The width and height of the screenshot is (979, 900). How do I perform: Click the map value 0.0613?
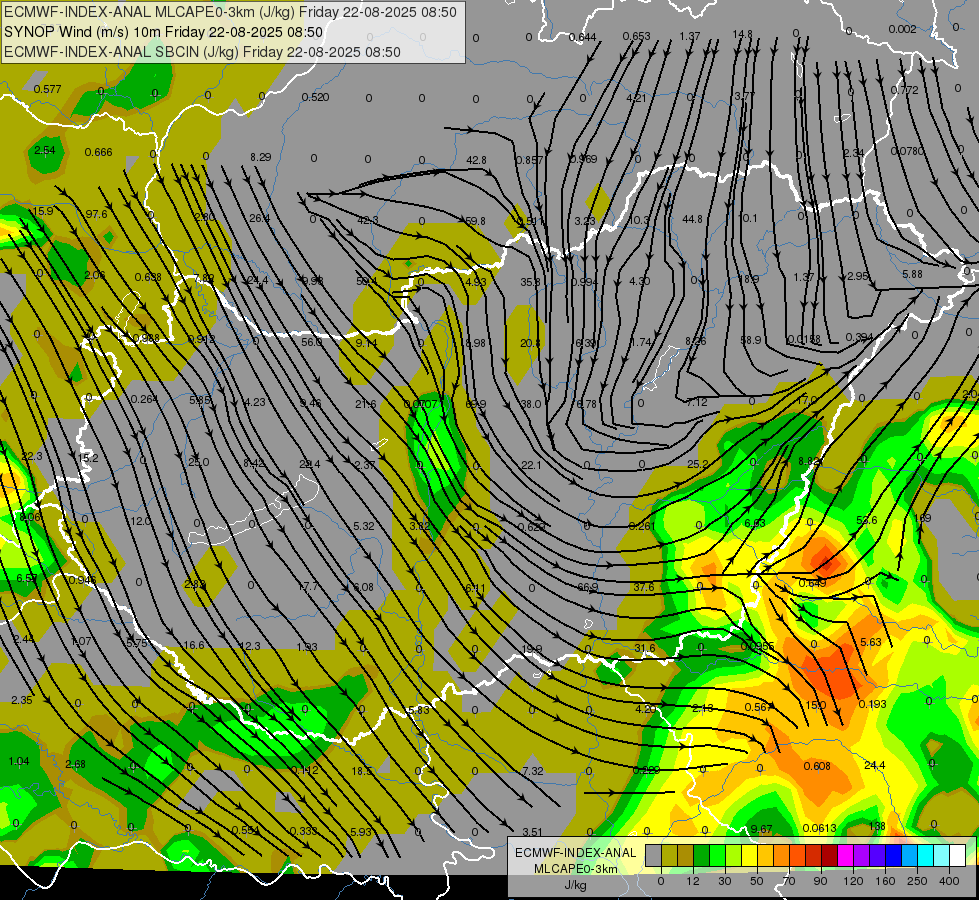pos(820,828)
